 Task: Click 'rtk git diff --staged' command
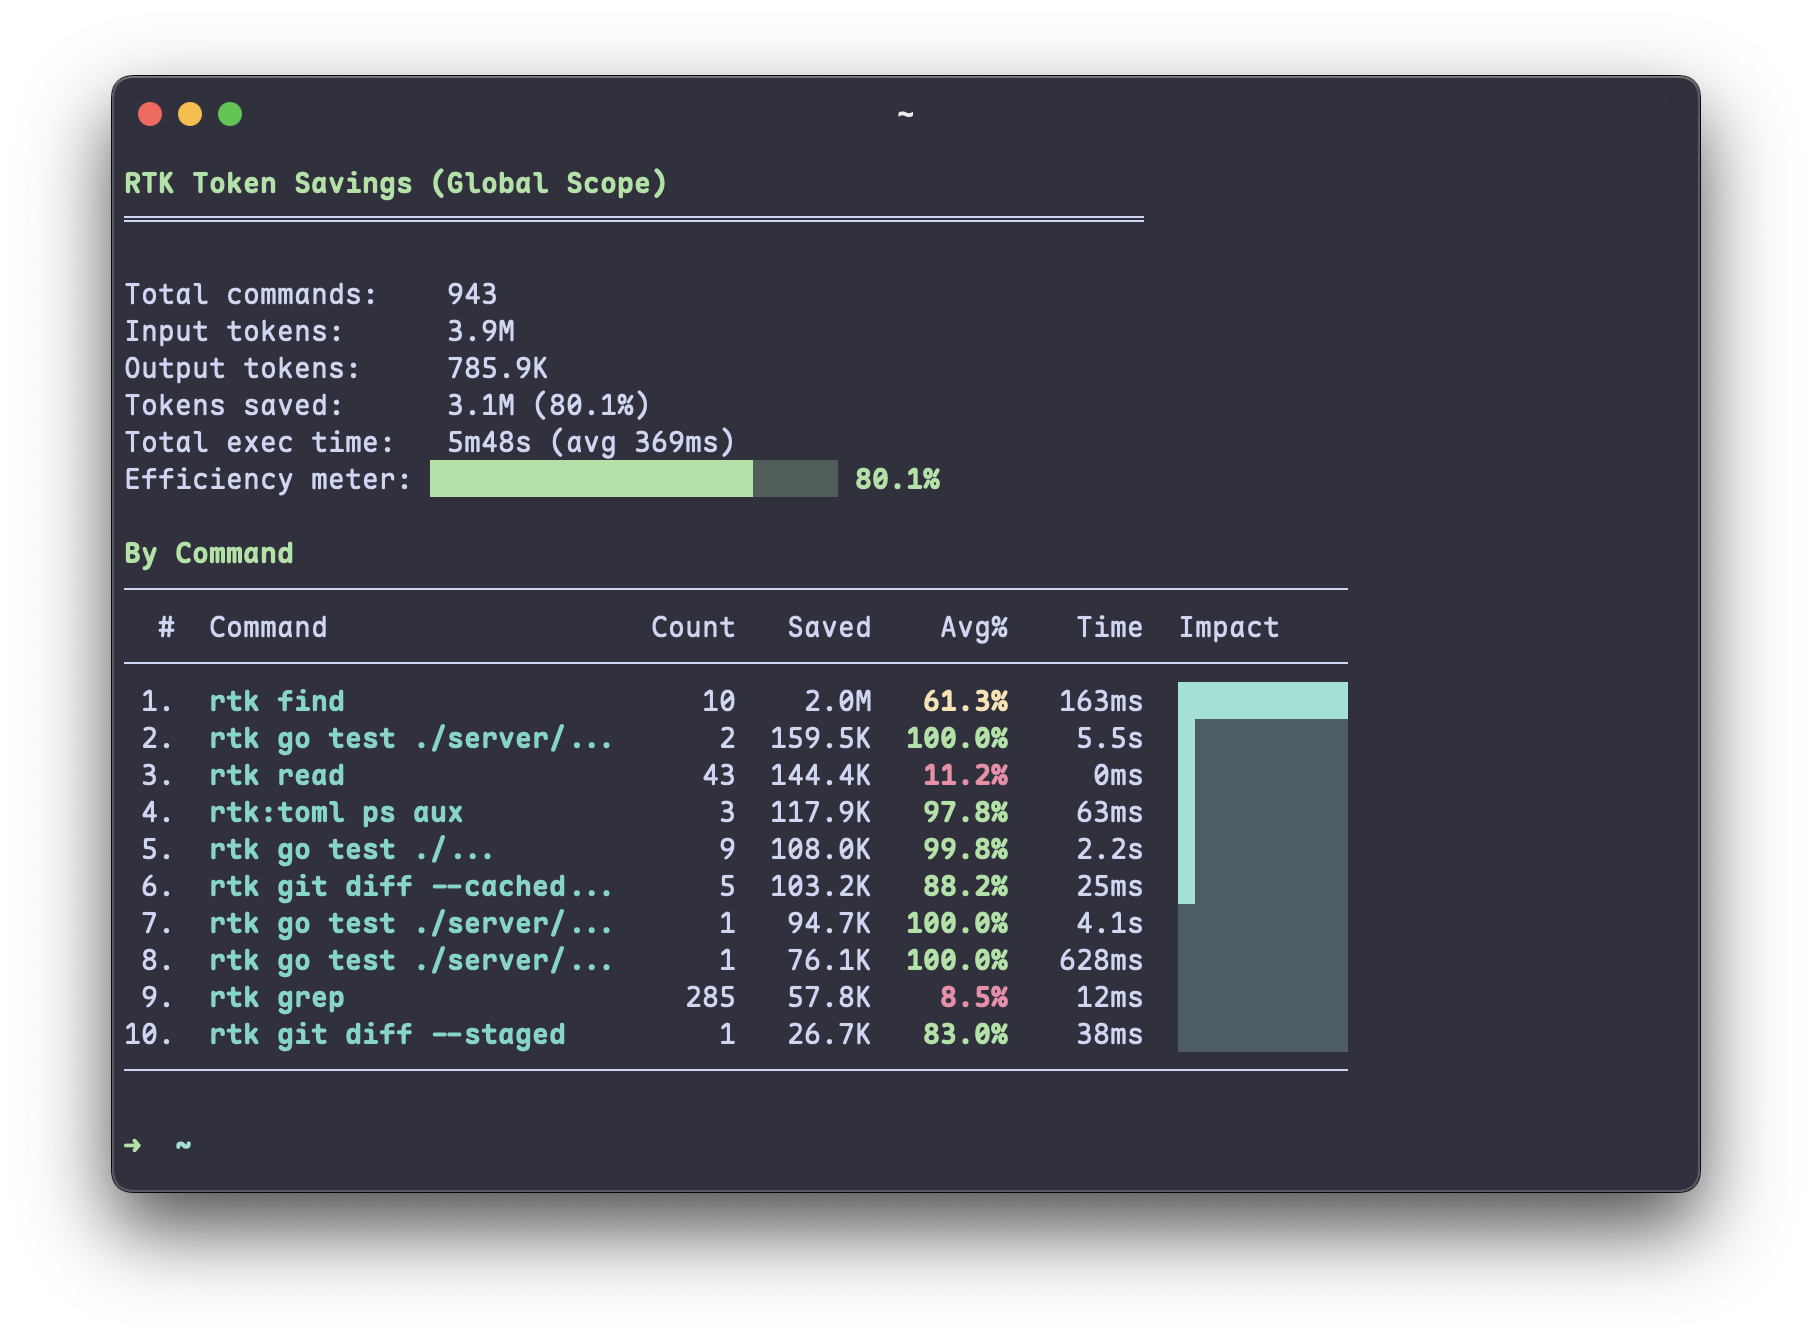coord(387,1034)
